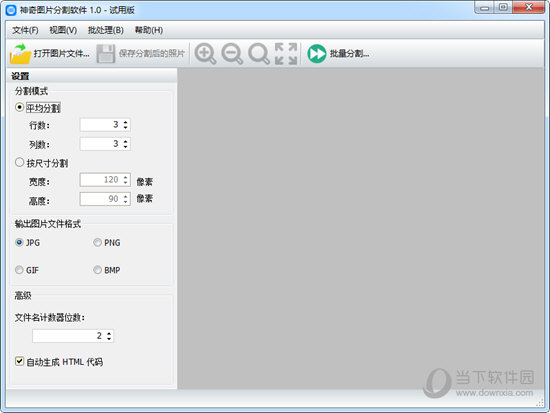This screenshot has height=413, width=550.
Task: Close the application window
Action: point(528,7)
